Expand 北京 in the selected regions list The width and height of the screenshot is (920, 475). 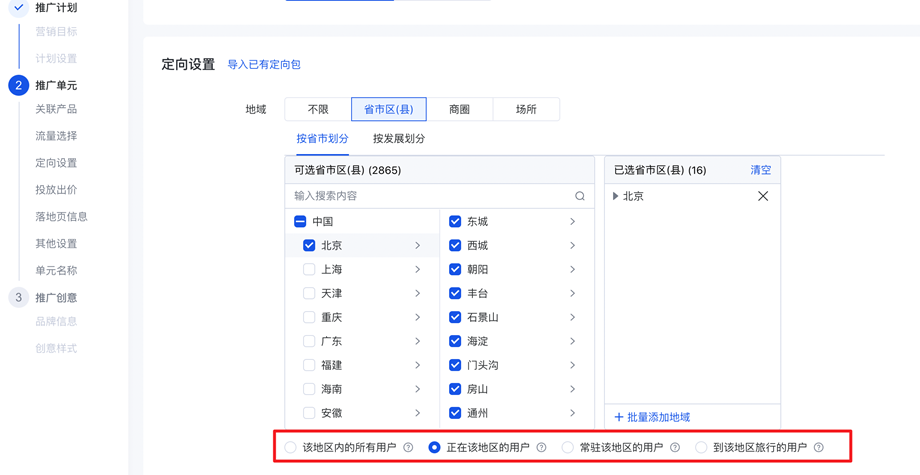(616, 196)
